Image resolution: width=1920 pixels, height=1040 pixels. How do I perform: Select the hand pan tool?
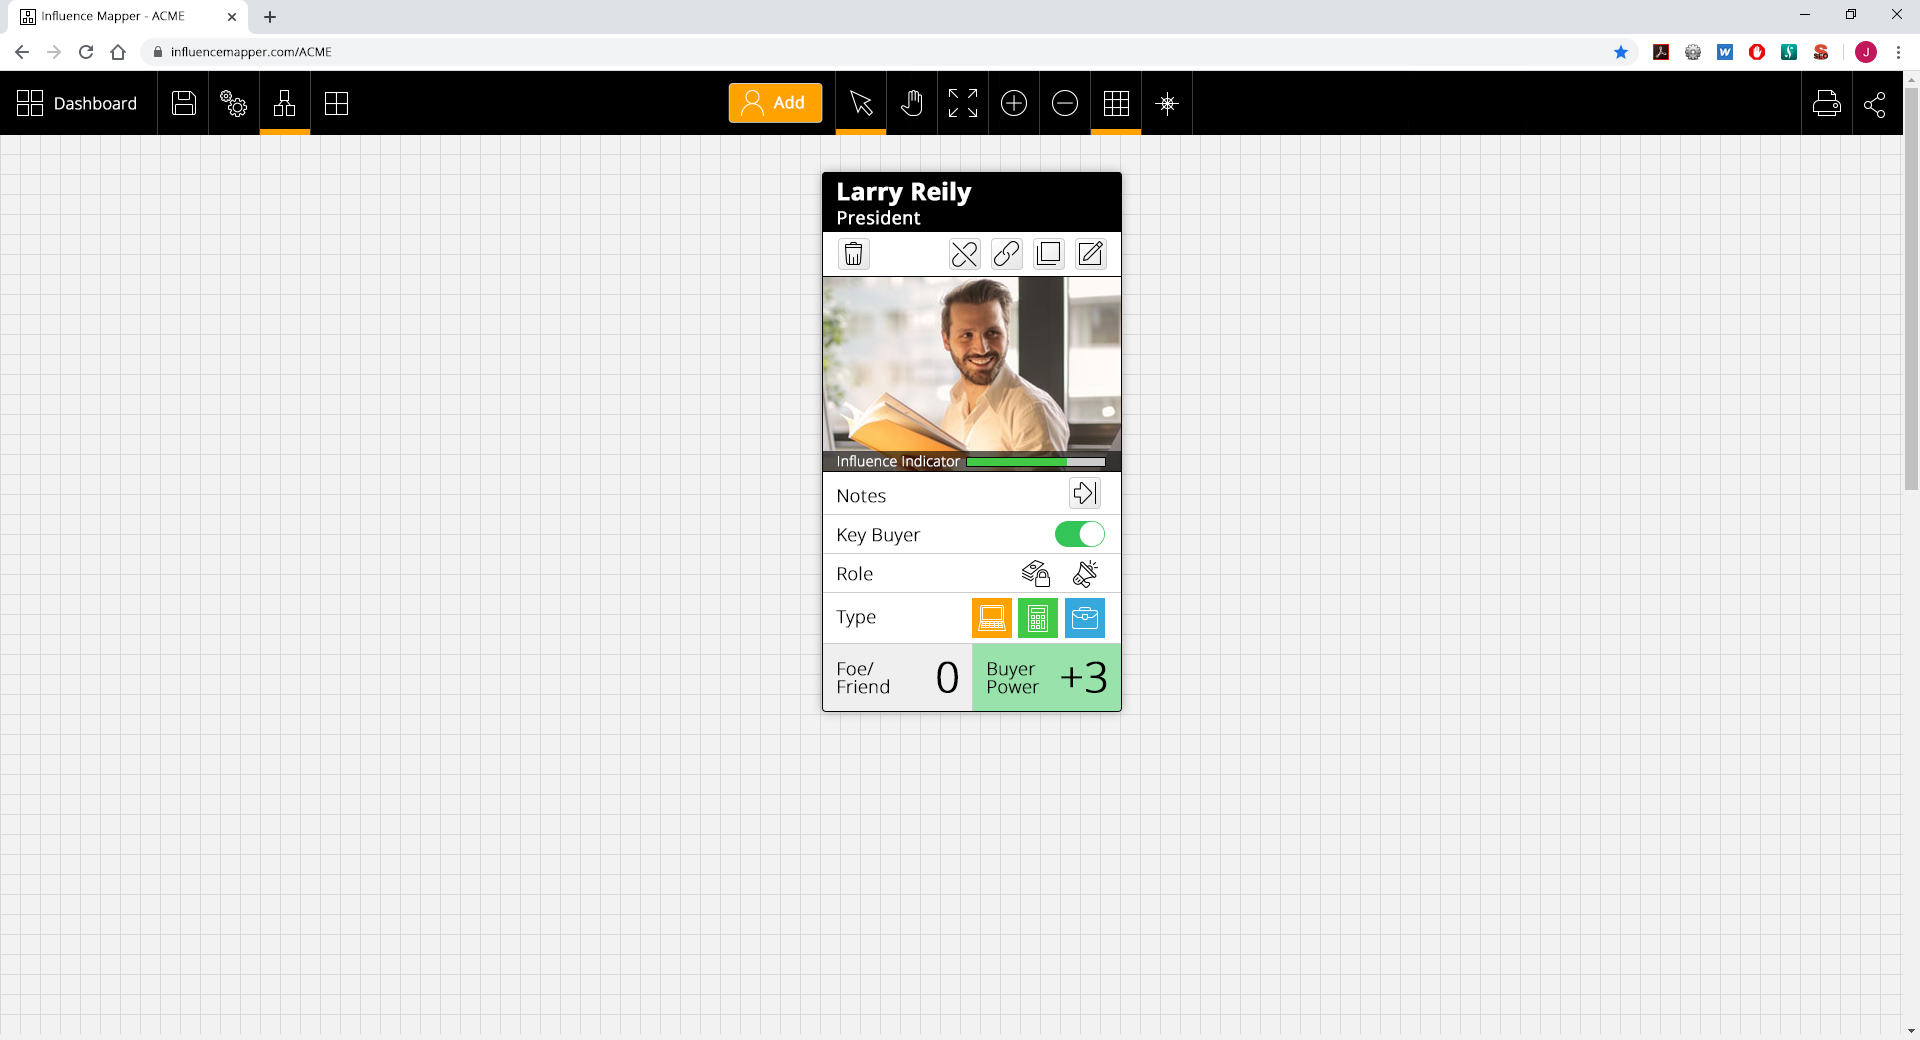point(912,103)
